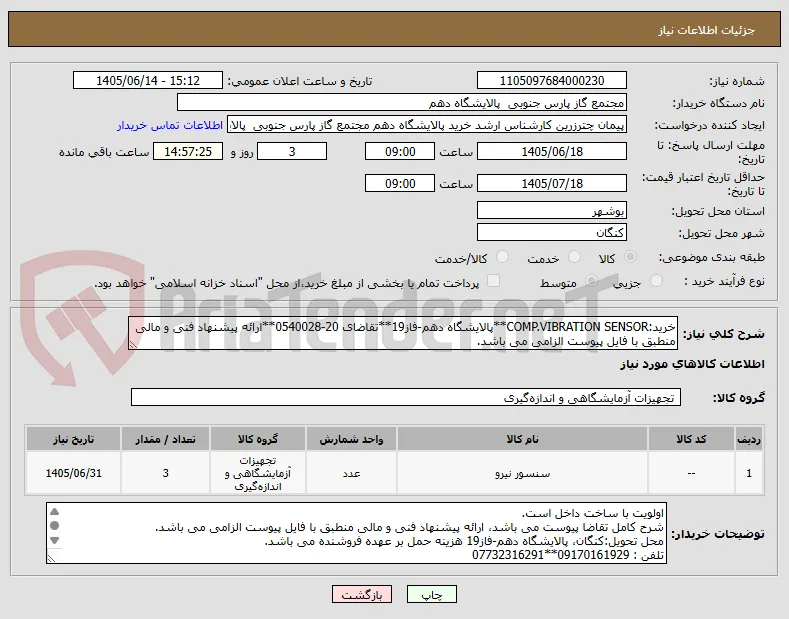Select the خدمت radio button
Image resolution: width=789 pixels, height=619 pixels.
click(574, 257)
